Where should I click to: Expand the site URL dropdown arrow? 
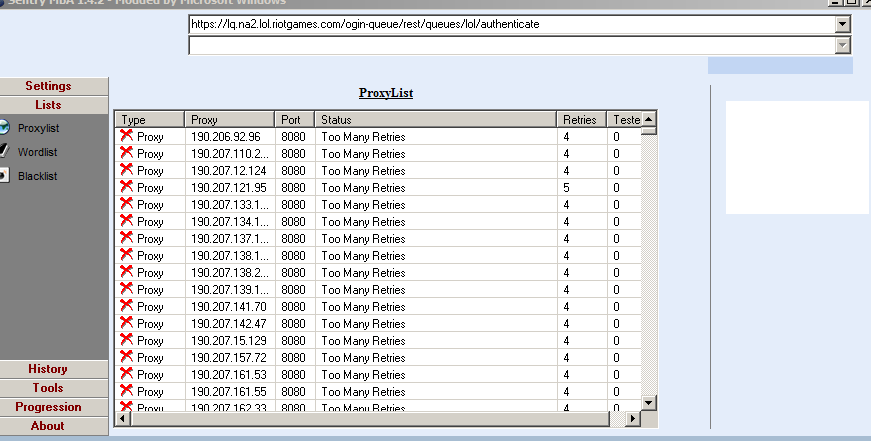[x=843, y=24]
